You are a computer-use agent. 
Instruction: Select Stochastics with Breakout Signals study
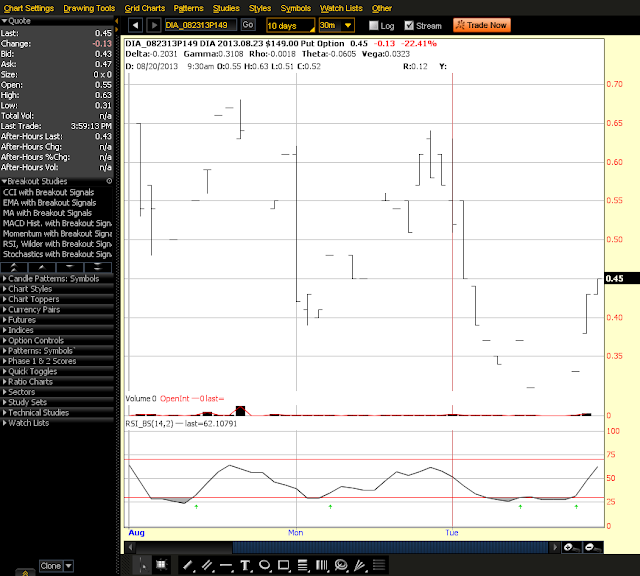tap(57, 254)
